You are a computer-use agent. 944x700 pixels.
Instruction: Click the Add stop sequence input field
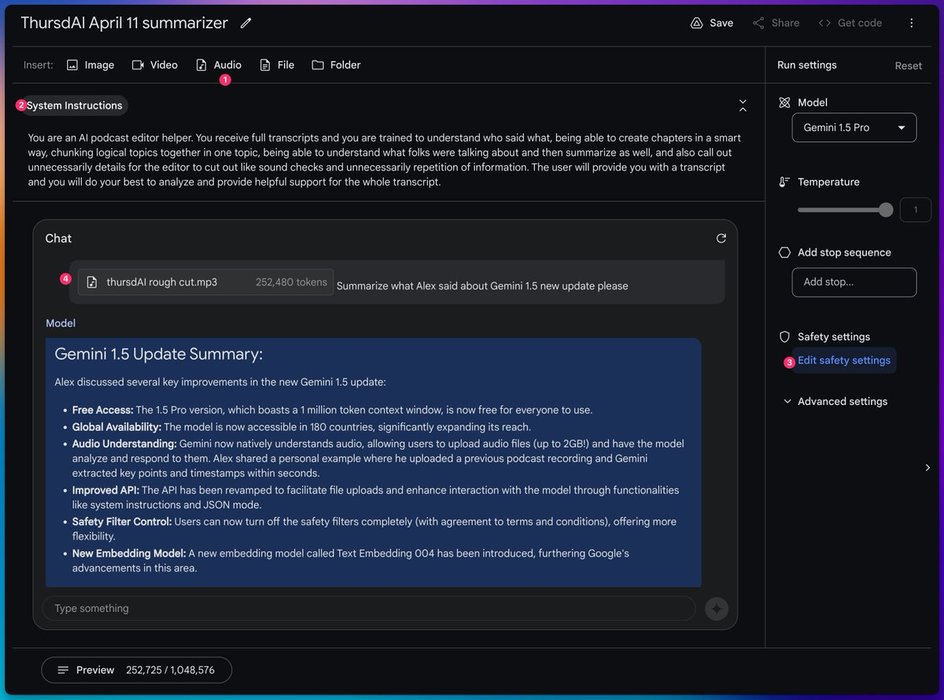[854, 282]
